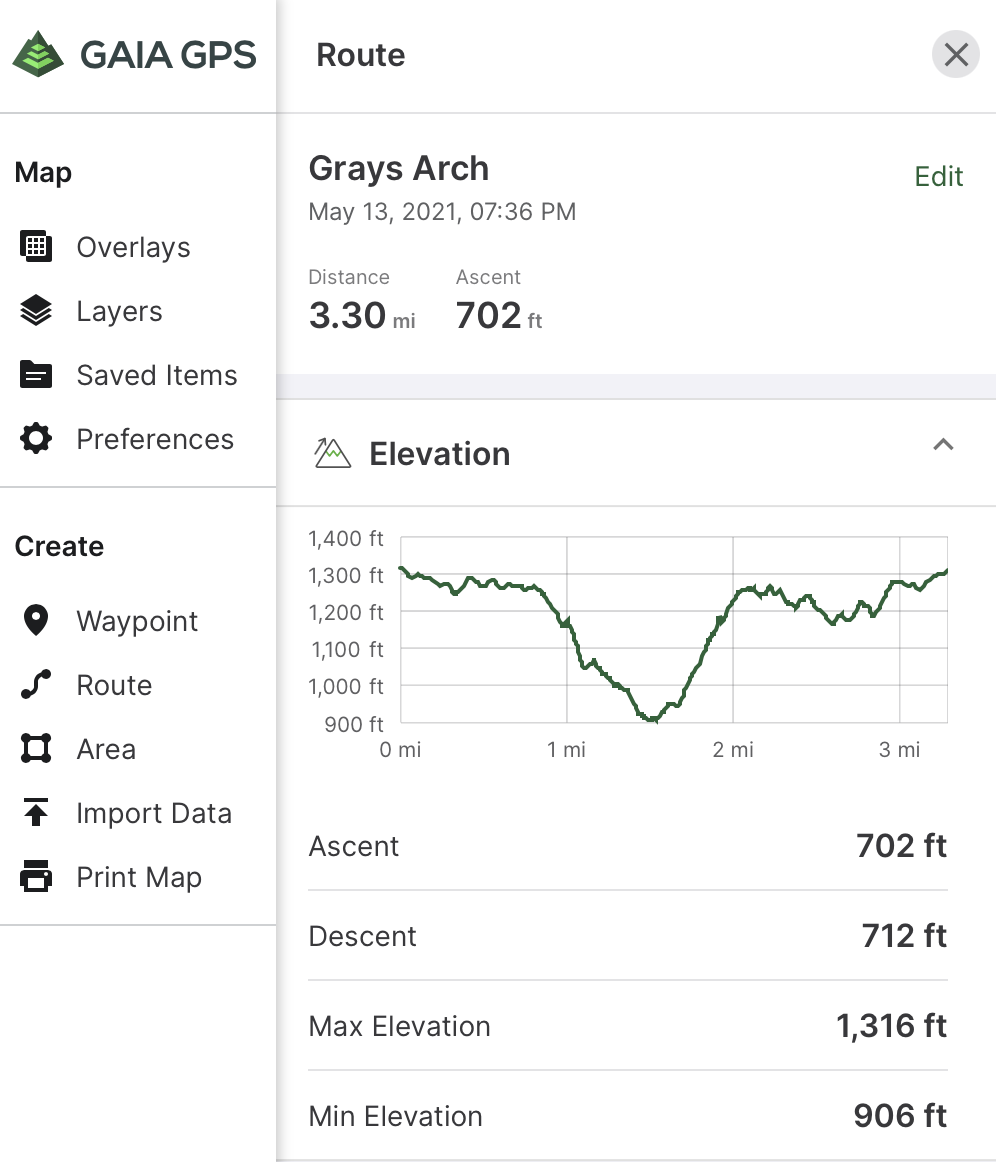Click the Elevation section header
This screenshot has height=1162, width=996.
pyautogui.click(x=439, y=454)
